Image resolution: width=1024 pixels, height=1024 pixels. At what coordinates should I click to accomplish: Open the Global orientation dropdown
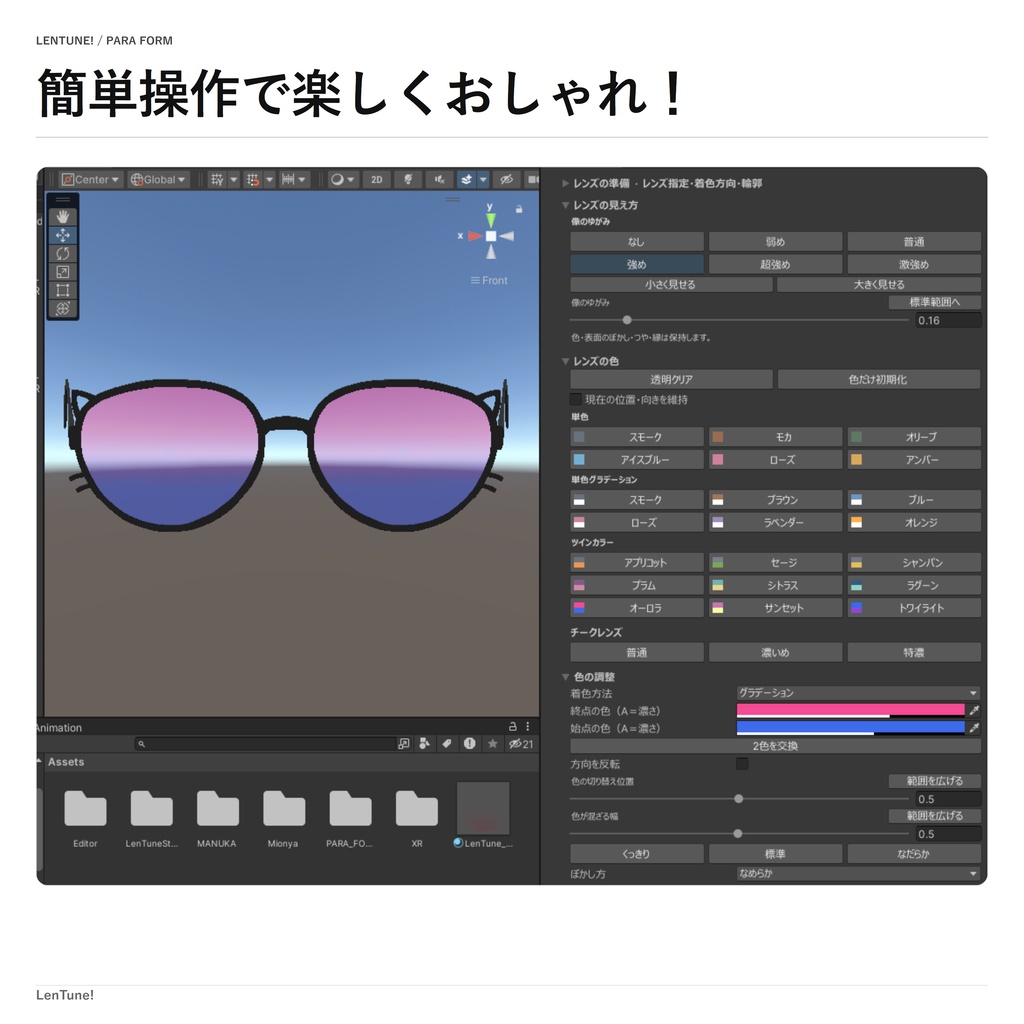pyautogui.click(x=158, y=180)
